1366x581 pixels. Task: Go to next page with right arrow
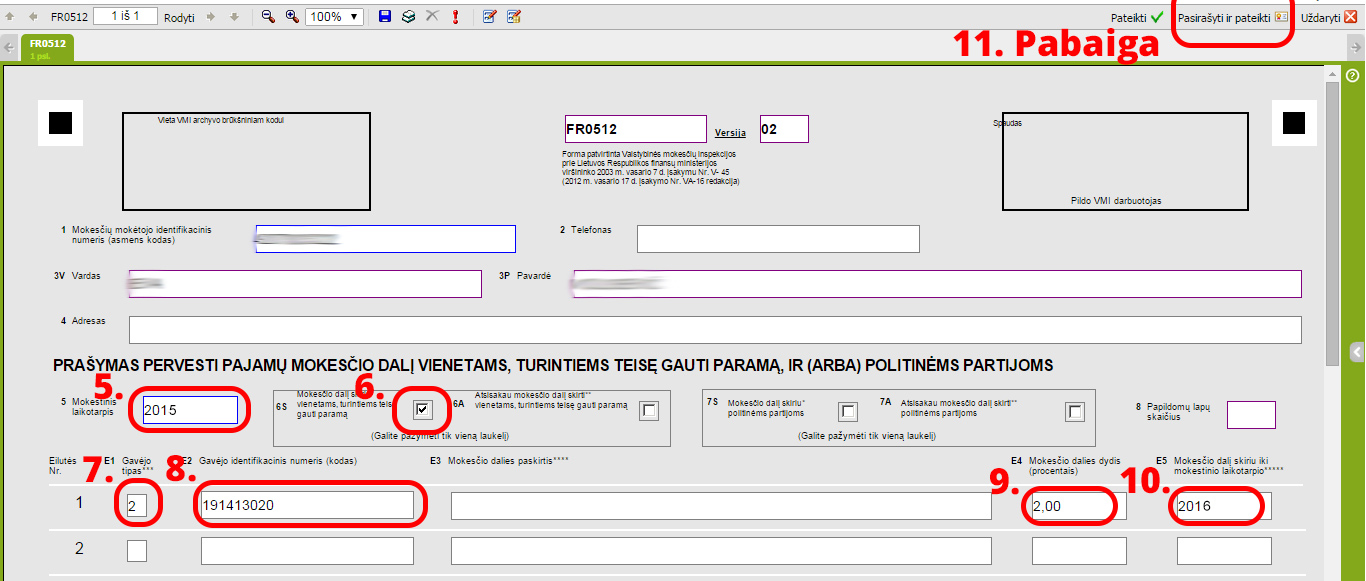point(211,17)
